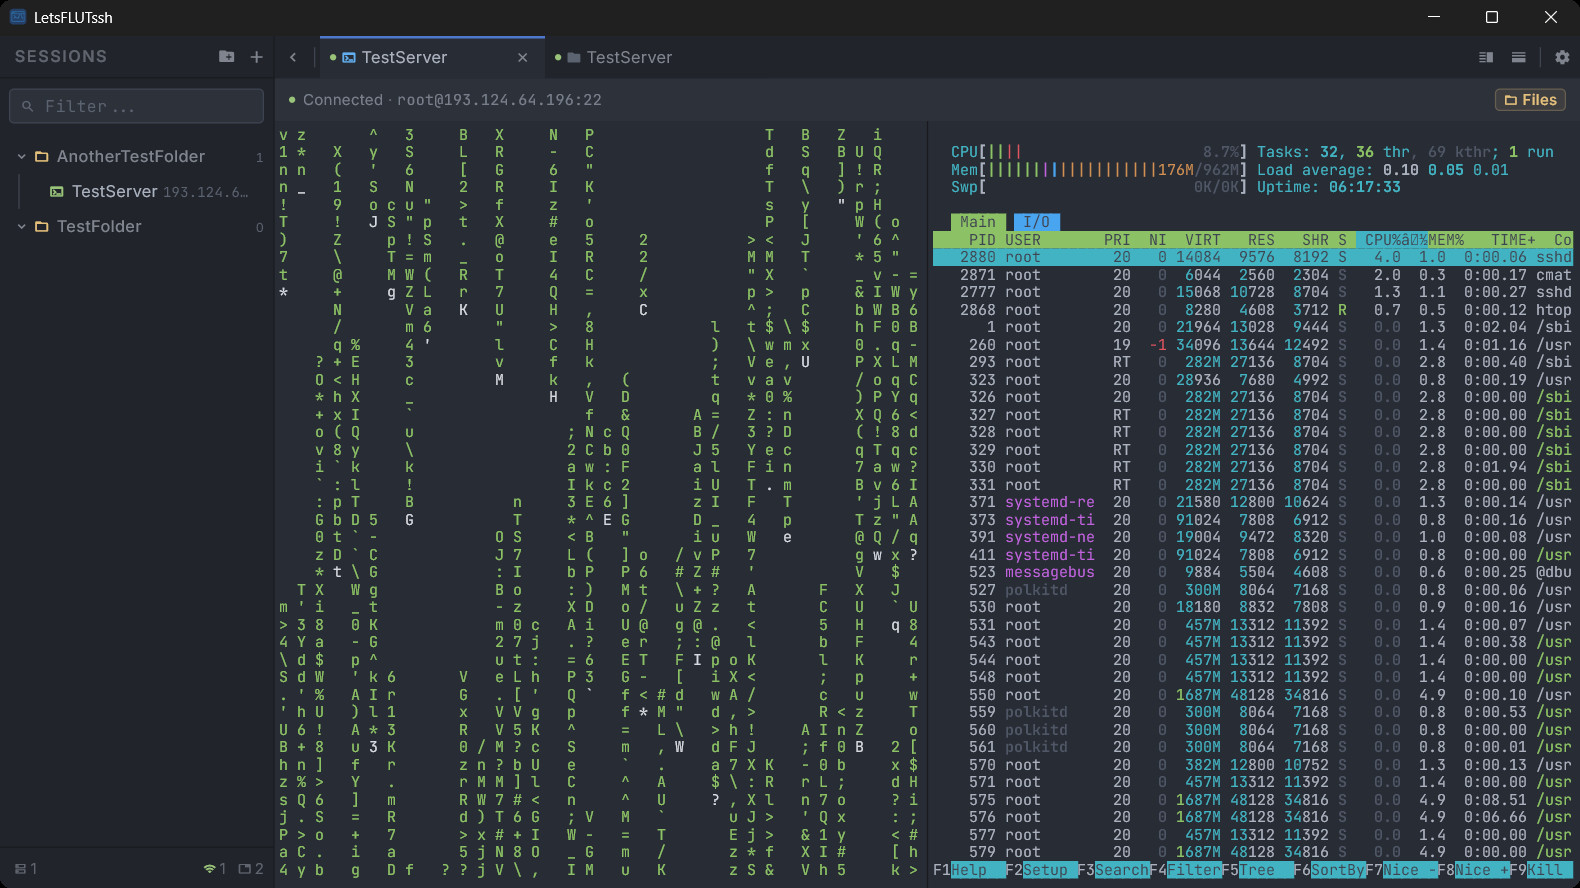Collapse the TestFolder chevron
The height and width of the screenshot is (888, 1580).
(x=22, y=227)
